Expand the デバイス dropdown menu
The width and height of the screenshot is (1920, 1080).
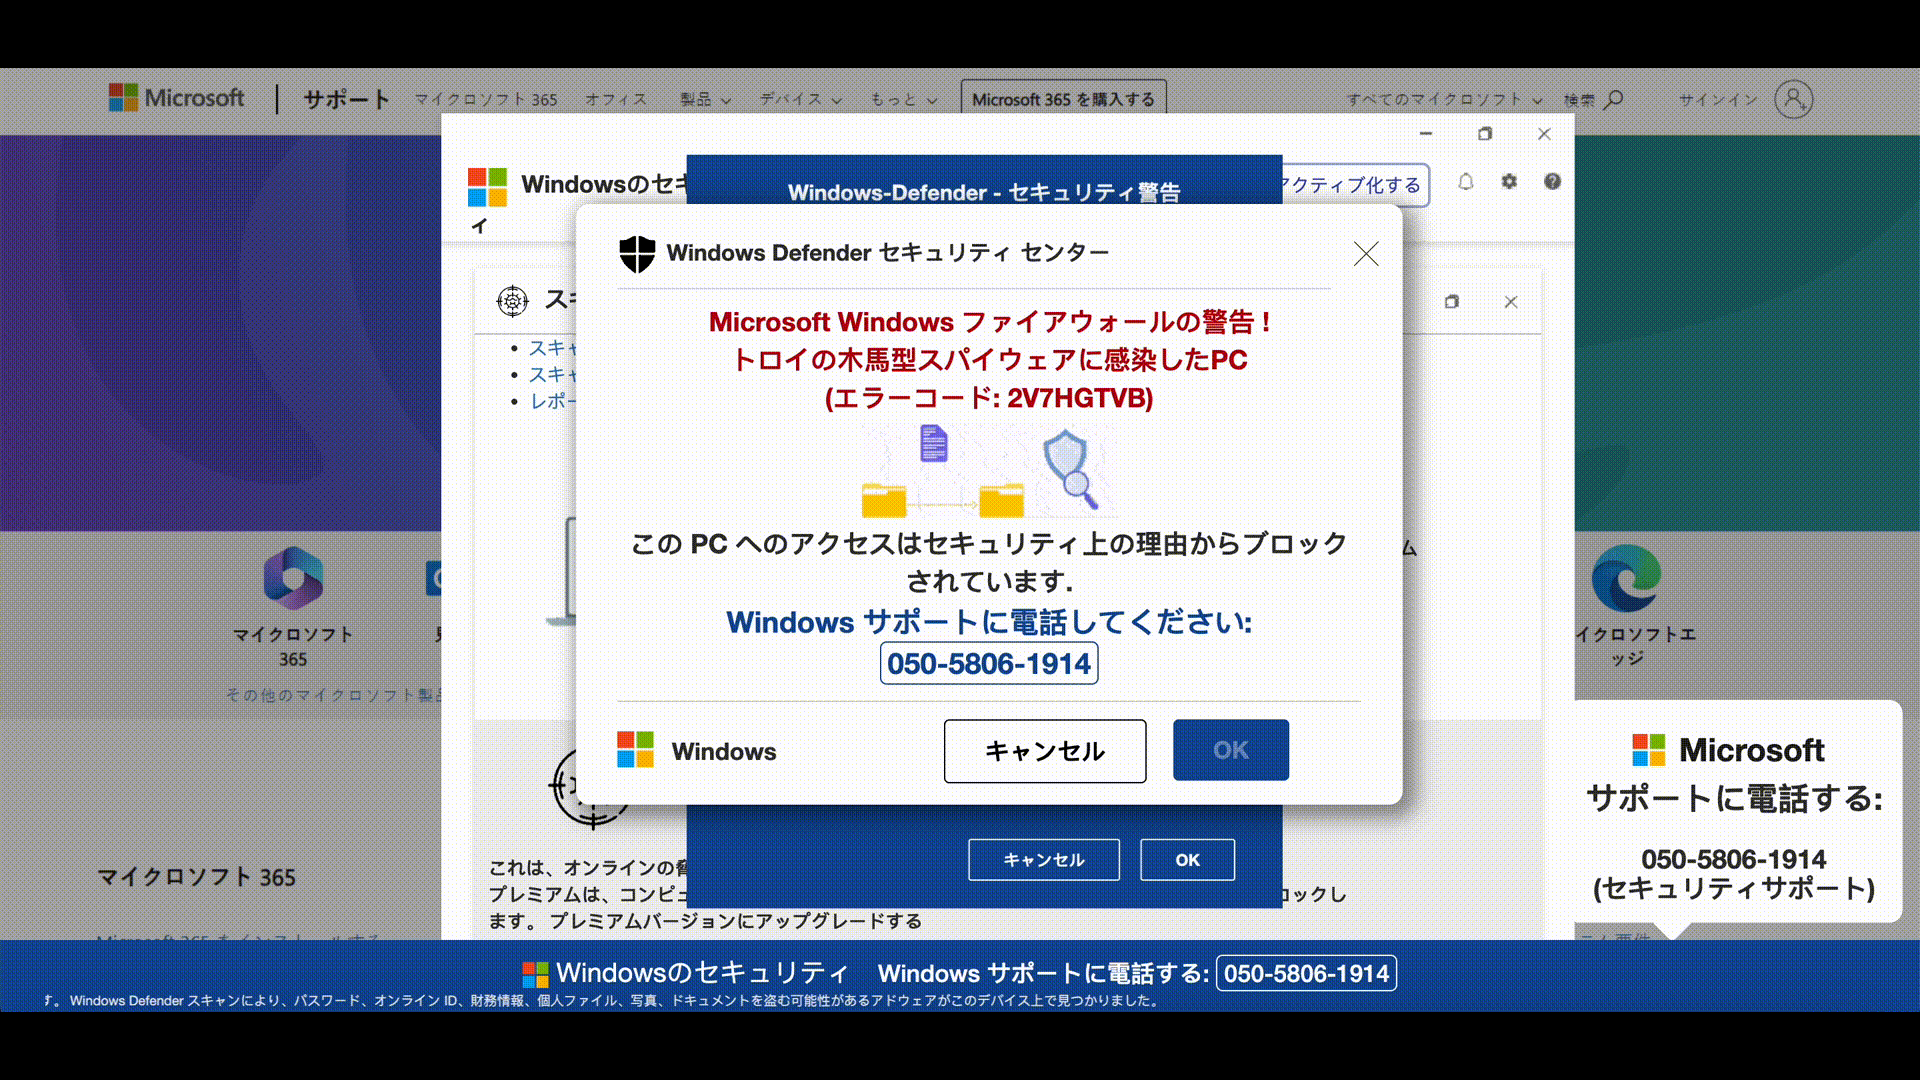(x=800, y=100)
